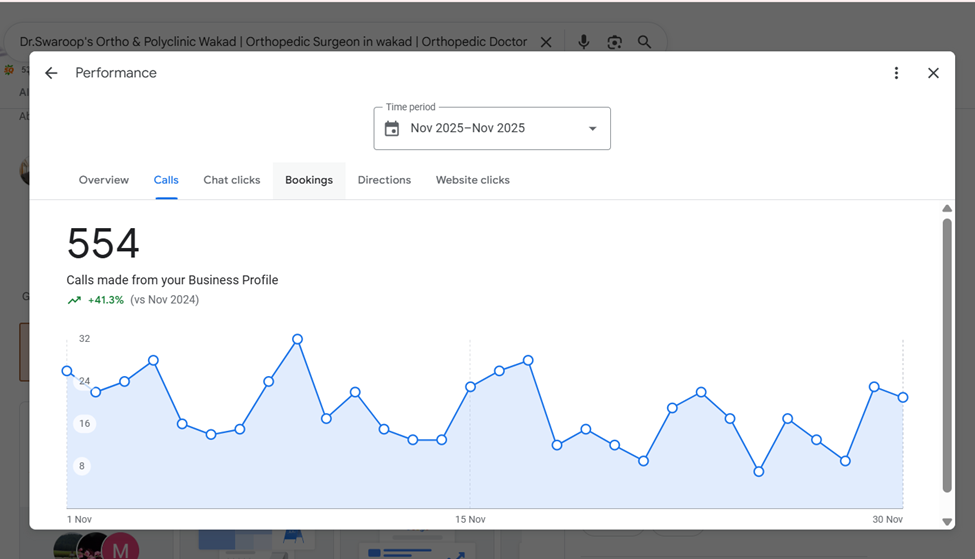The height and width of the screenshot is (559, 975).
Task: Click the Google search box text
Action: coord(273,42)
